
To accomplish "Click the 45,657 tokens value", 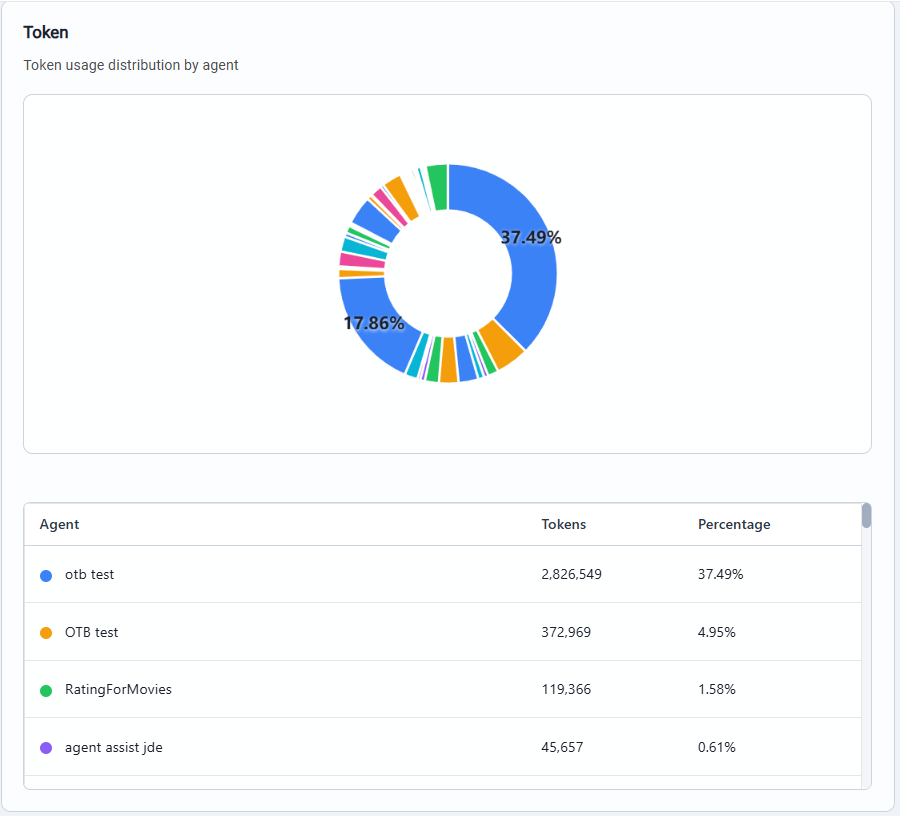I will coord(562,747).
